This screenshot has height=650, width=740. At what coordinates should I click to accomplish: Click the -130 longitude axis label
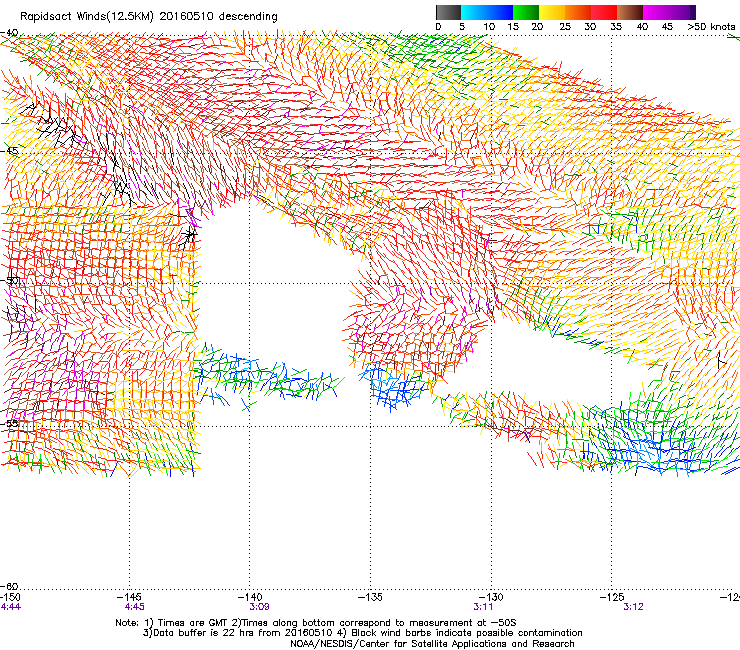tap(491, 597)
